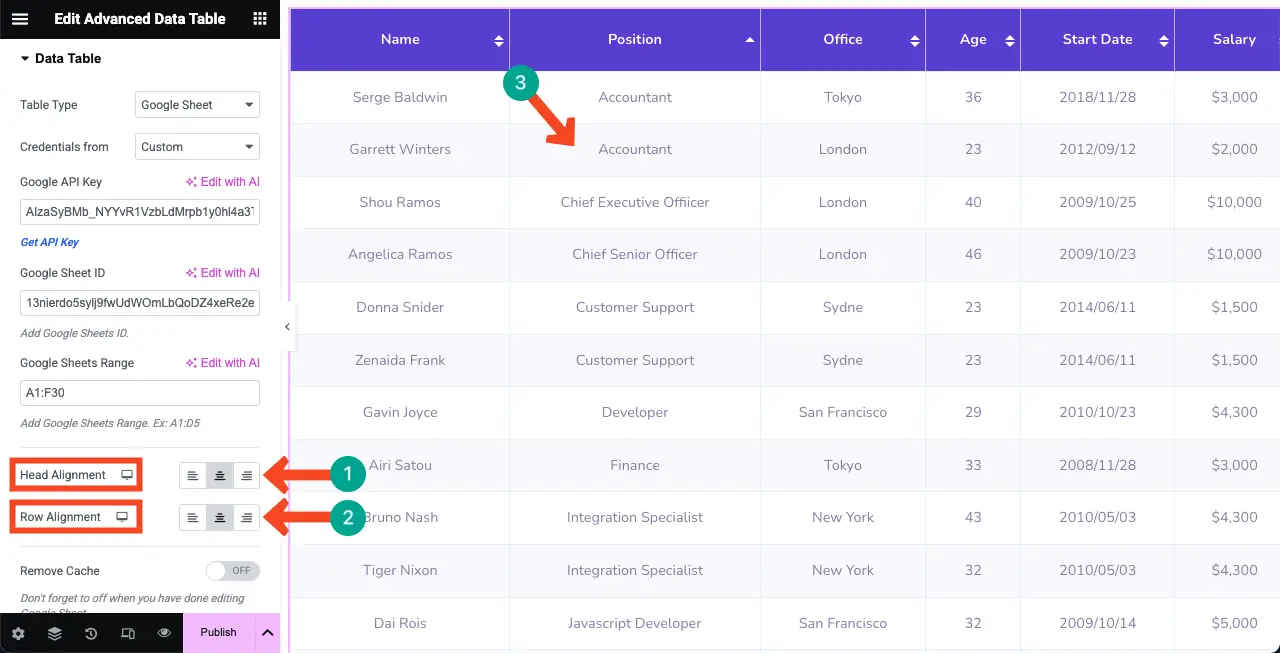1280x653 pixels.
Task: Focus the Google Sheets Range input field
Action: click(x=140, y=393)
